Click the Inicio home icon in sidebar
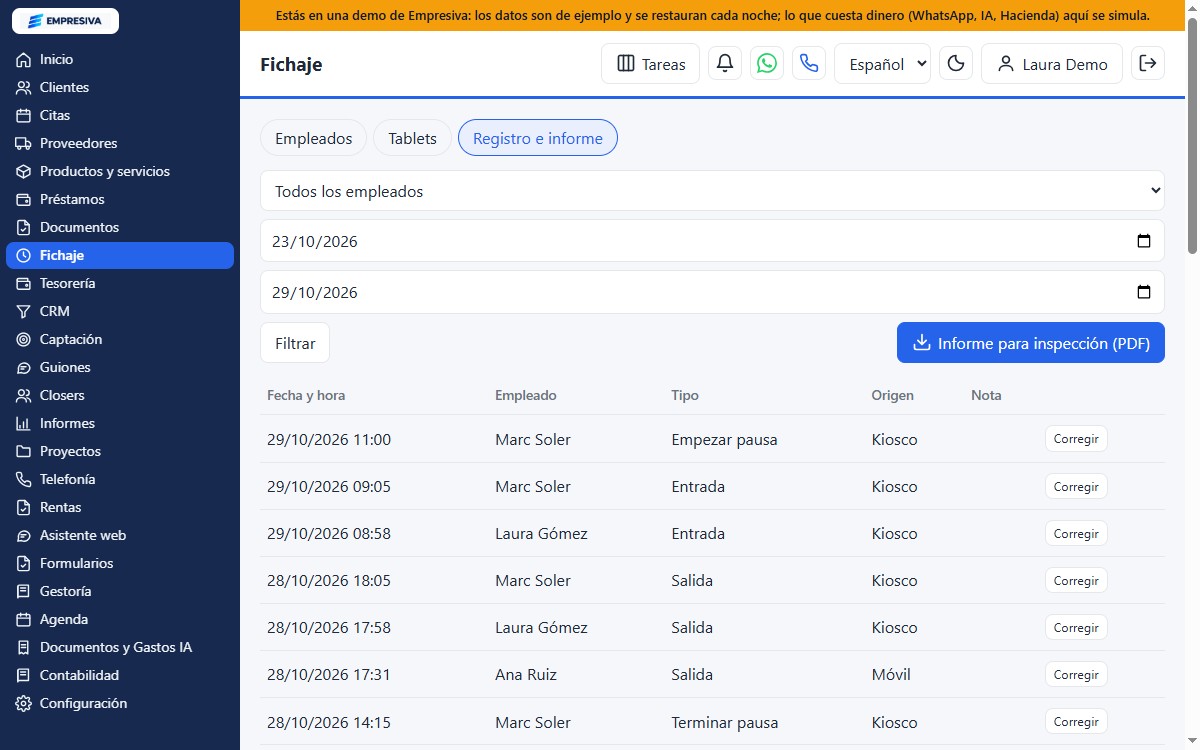1200x750 pixels. [x=24, y=60]
